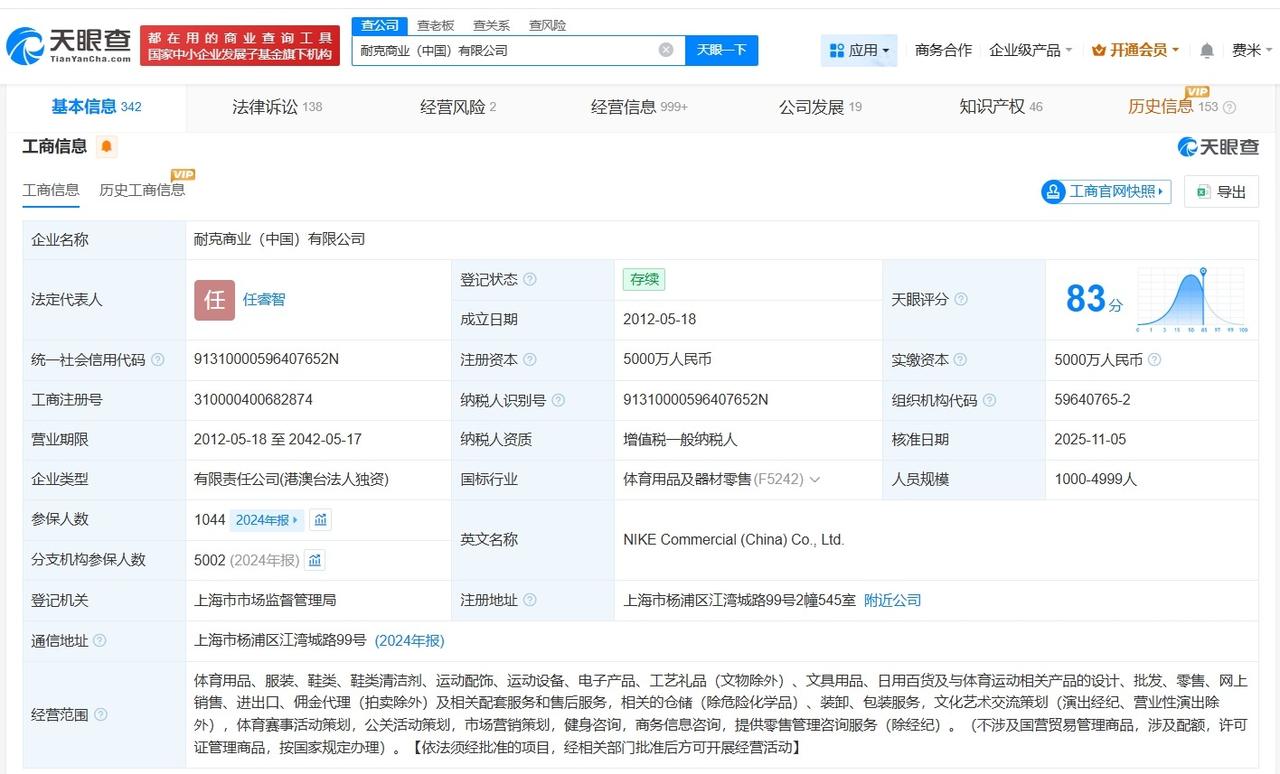This screenshot has height=774, width=1280.
Task: Click the VIP crown icon beside 开通会员
Action: point(1099,50)
